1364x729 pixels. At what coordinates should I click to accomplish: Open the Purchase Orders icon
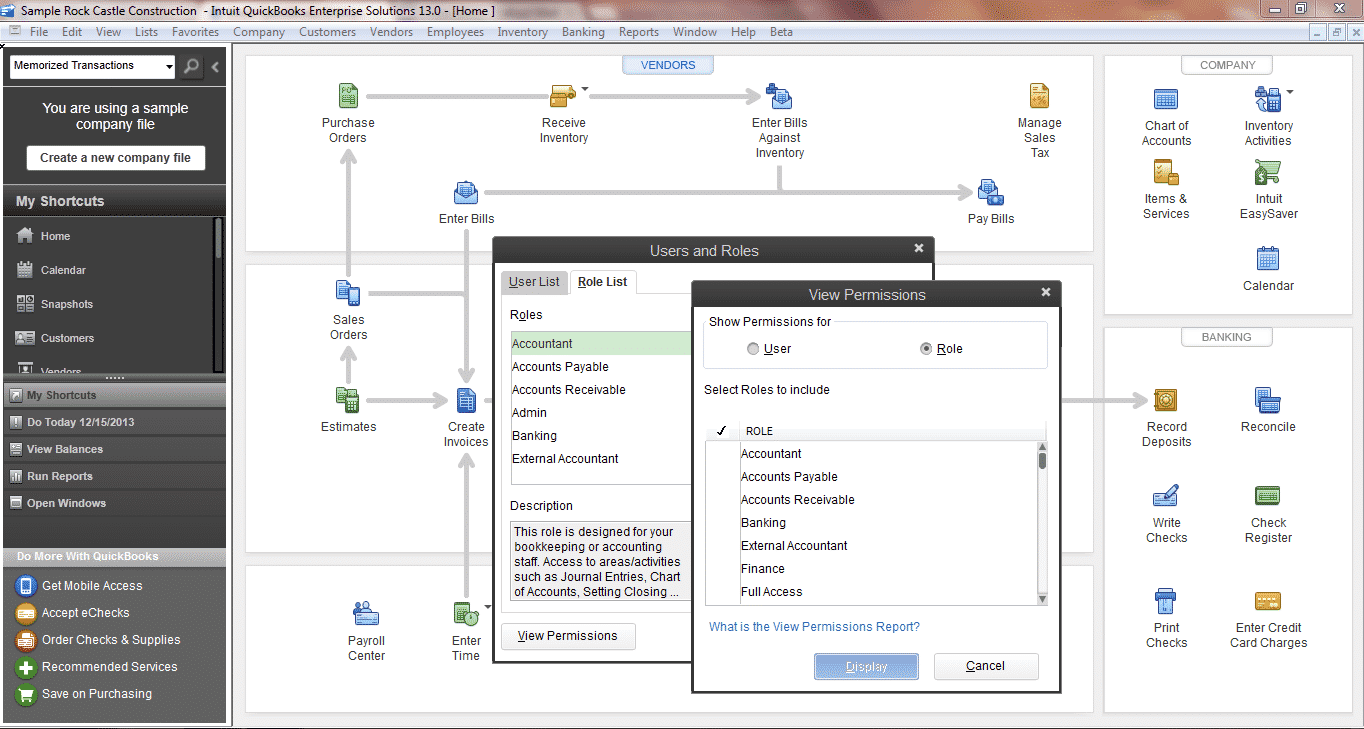[x=348, y=97]
